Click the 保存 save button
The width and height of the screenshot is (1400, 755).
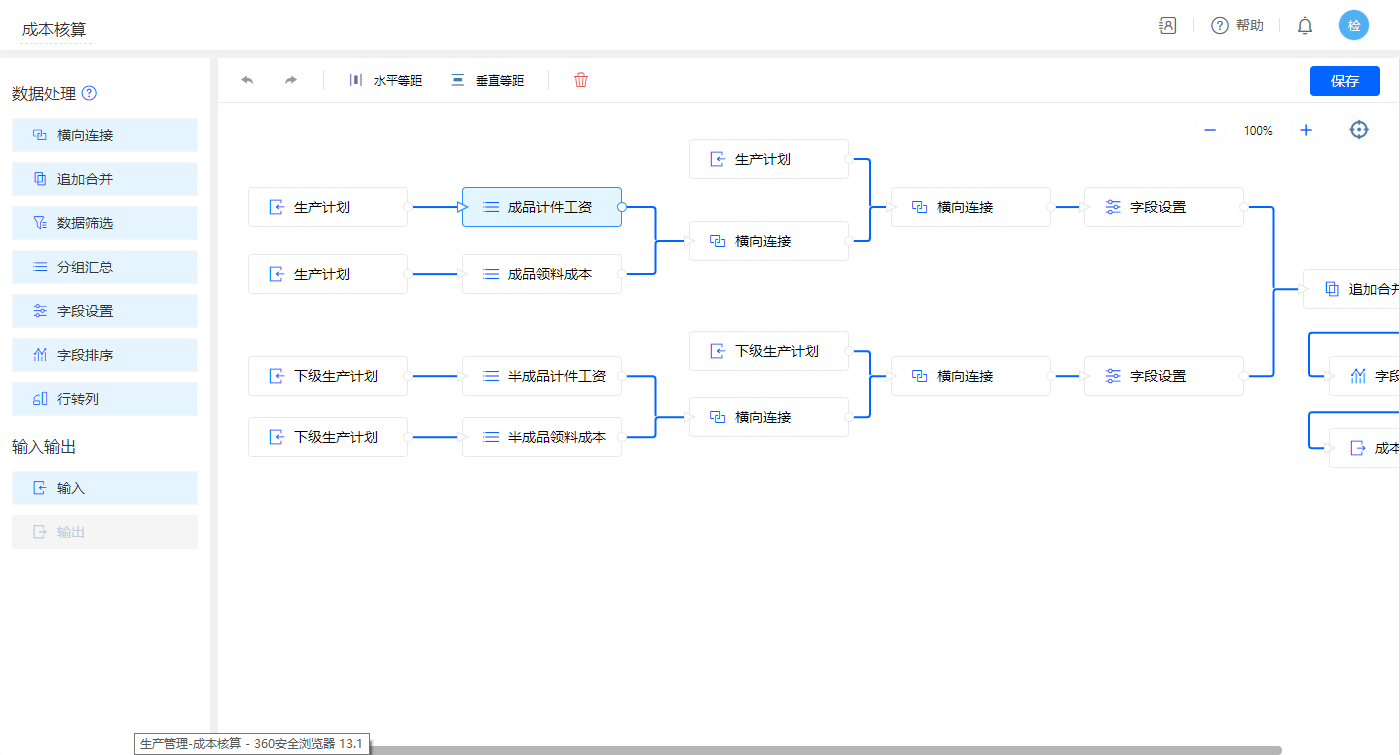click(1344, 81)
